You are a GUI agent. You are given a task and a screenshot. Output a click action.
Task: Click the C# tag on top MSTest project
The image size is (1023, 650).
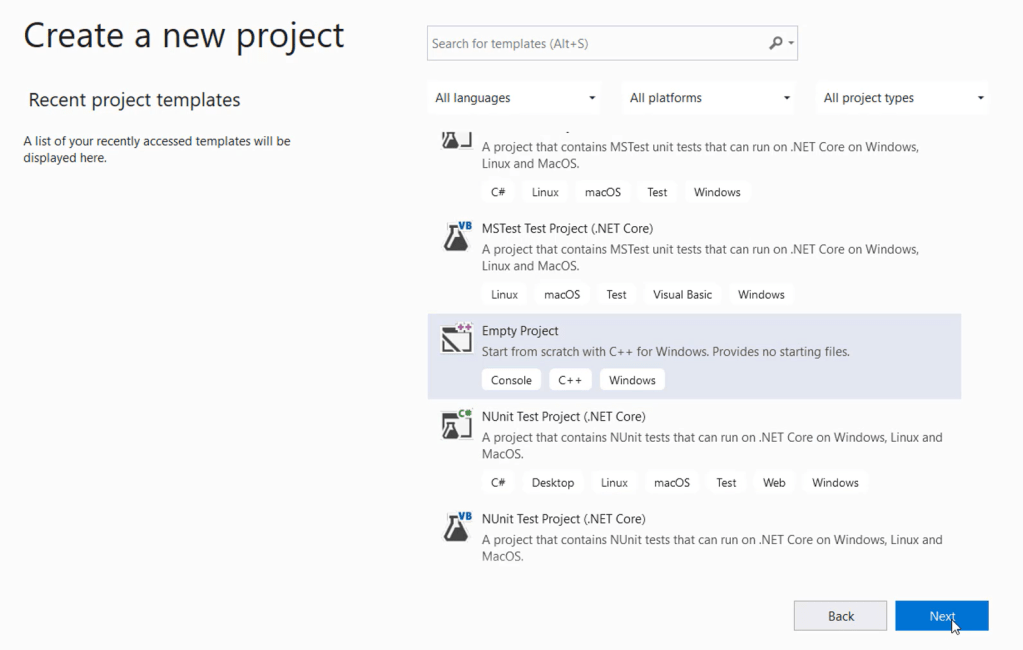(x=498, y=192)
